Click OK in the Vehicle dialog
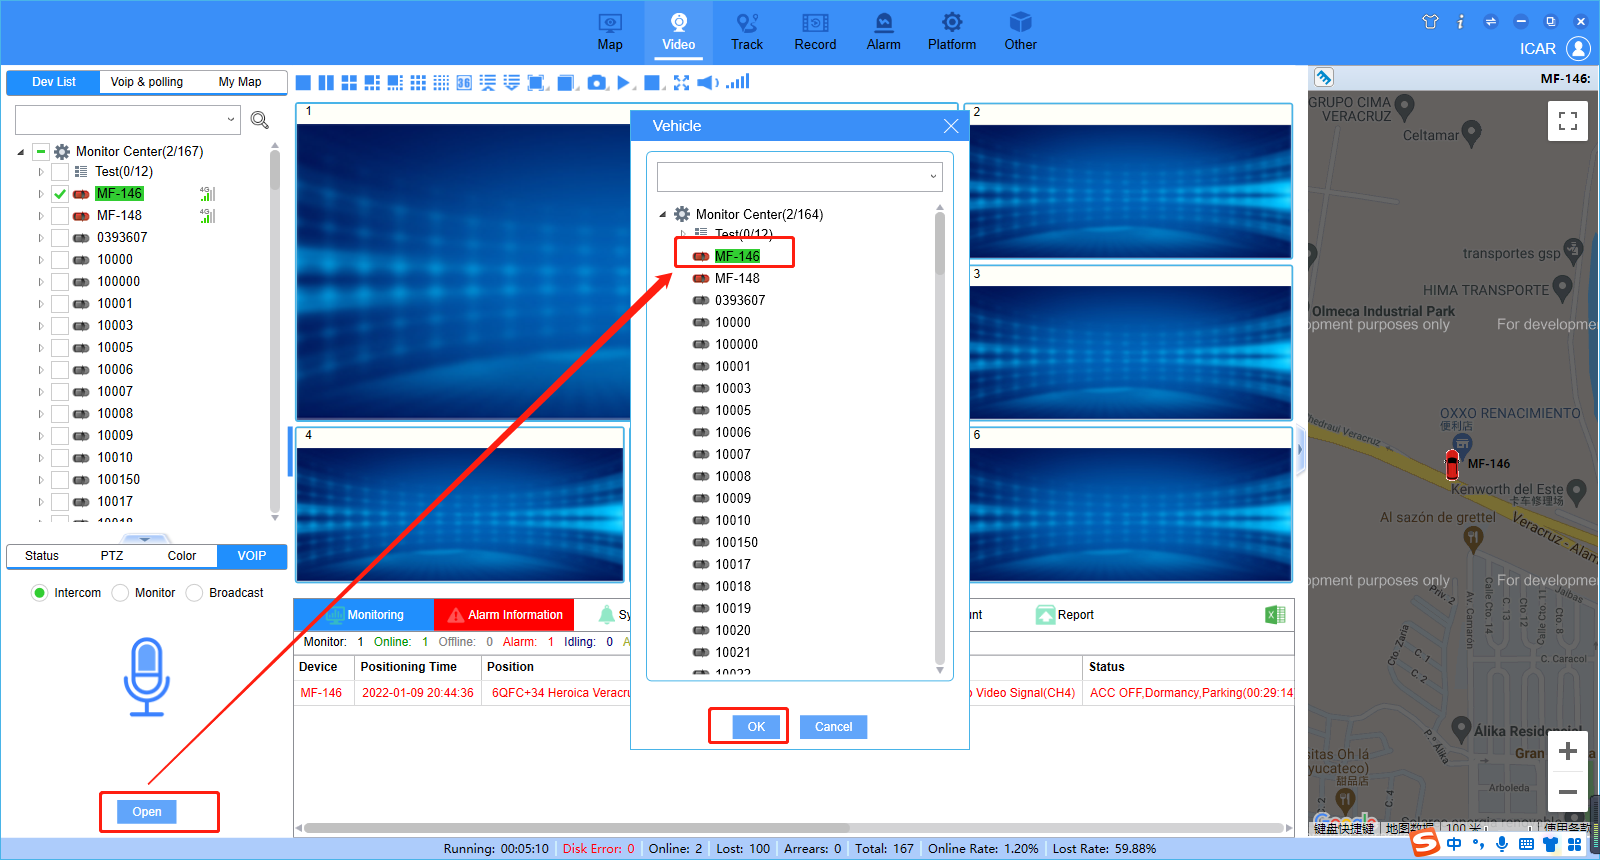 coord(756,727)
